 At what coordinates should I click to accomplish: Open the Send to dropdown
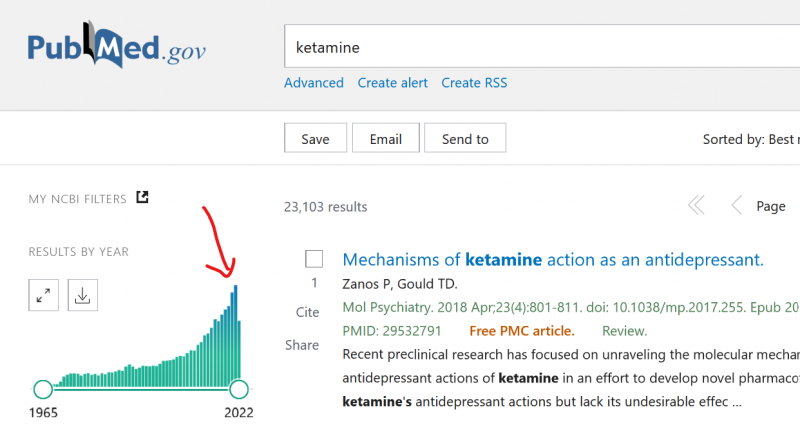pos(465,139)
